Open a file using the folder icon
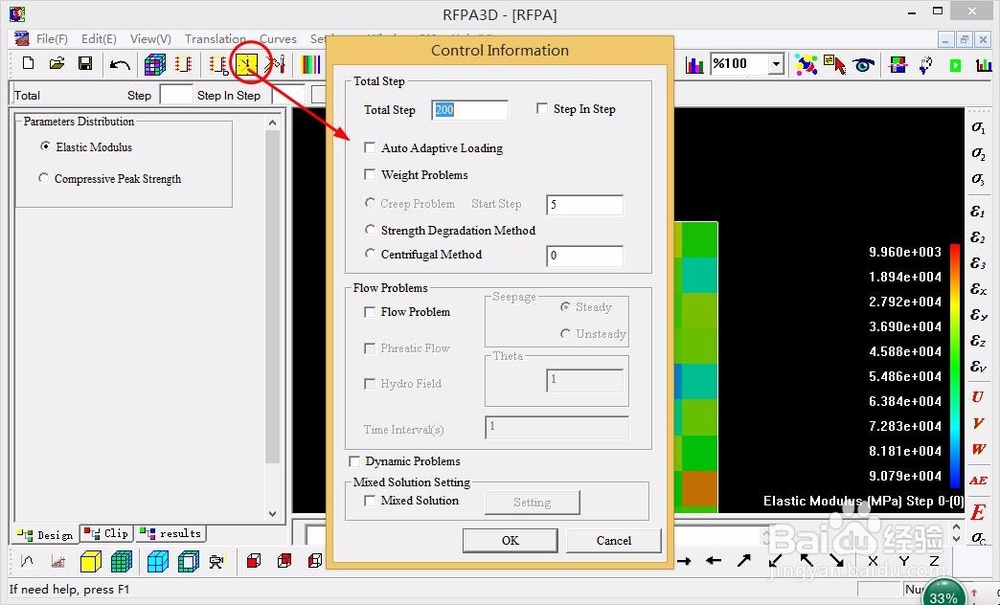Screen dimensions: 1000x605 point(57,63)
